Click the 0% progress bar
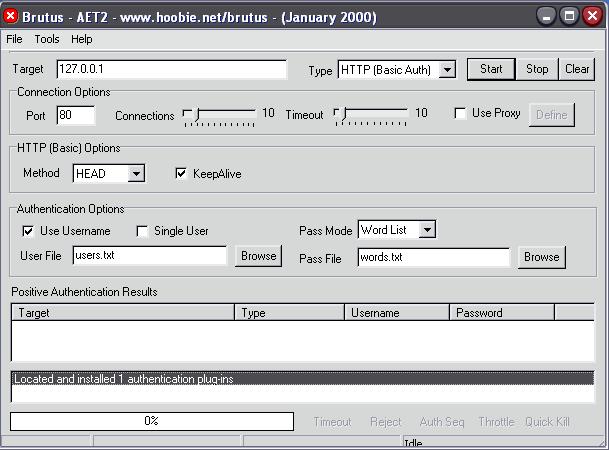 tap(152, 421)
